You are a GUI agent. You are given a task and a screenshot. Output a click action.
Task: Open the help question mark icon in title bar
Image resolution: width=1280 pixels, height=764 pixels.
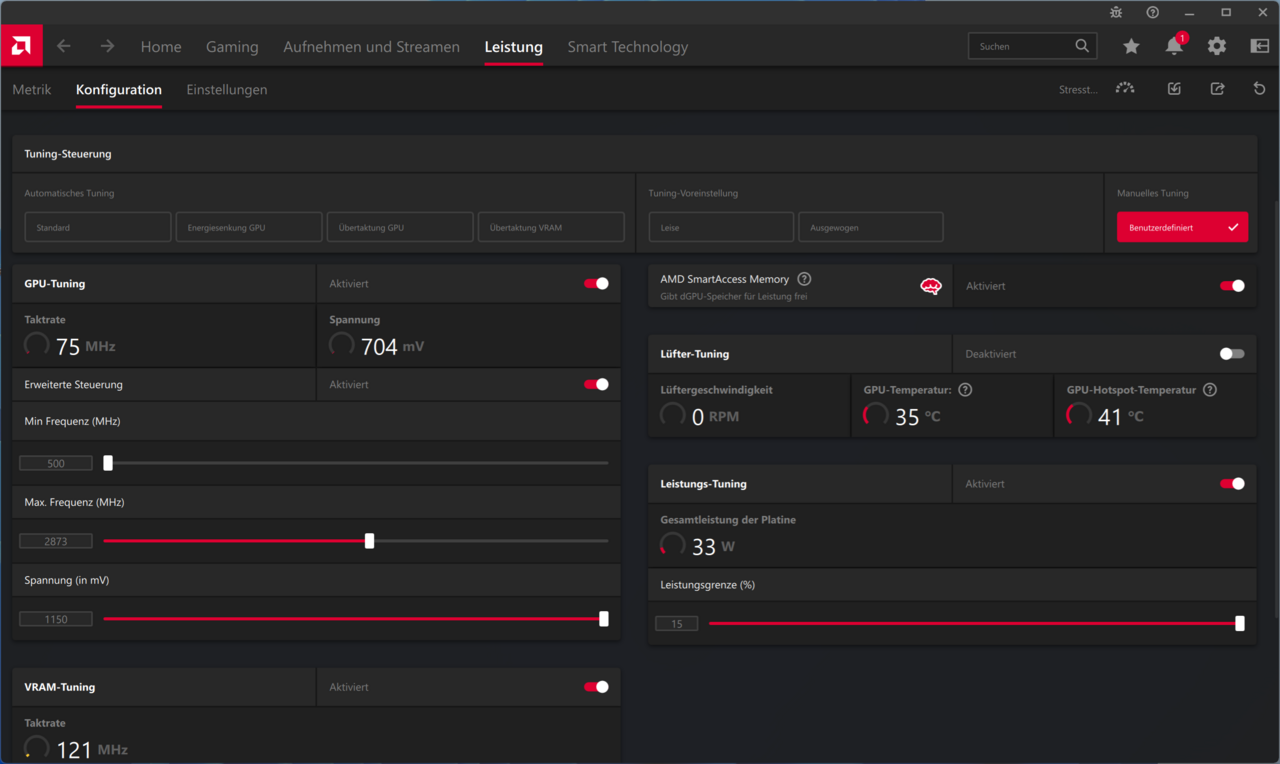click(x=1153, y=12)
